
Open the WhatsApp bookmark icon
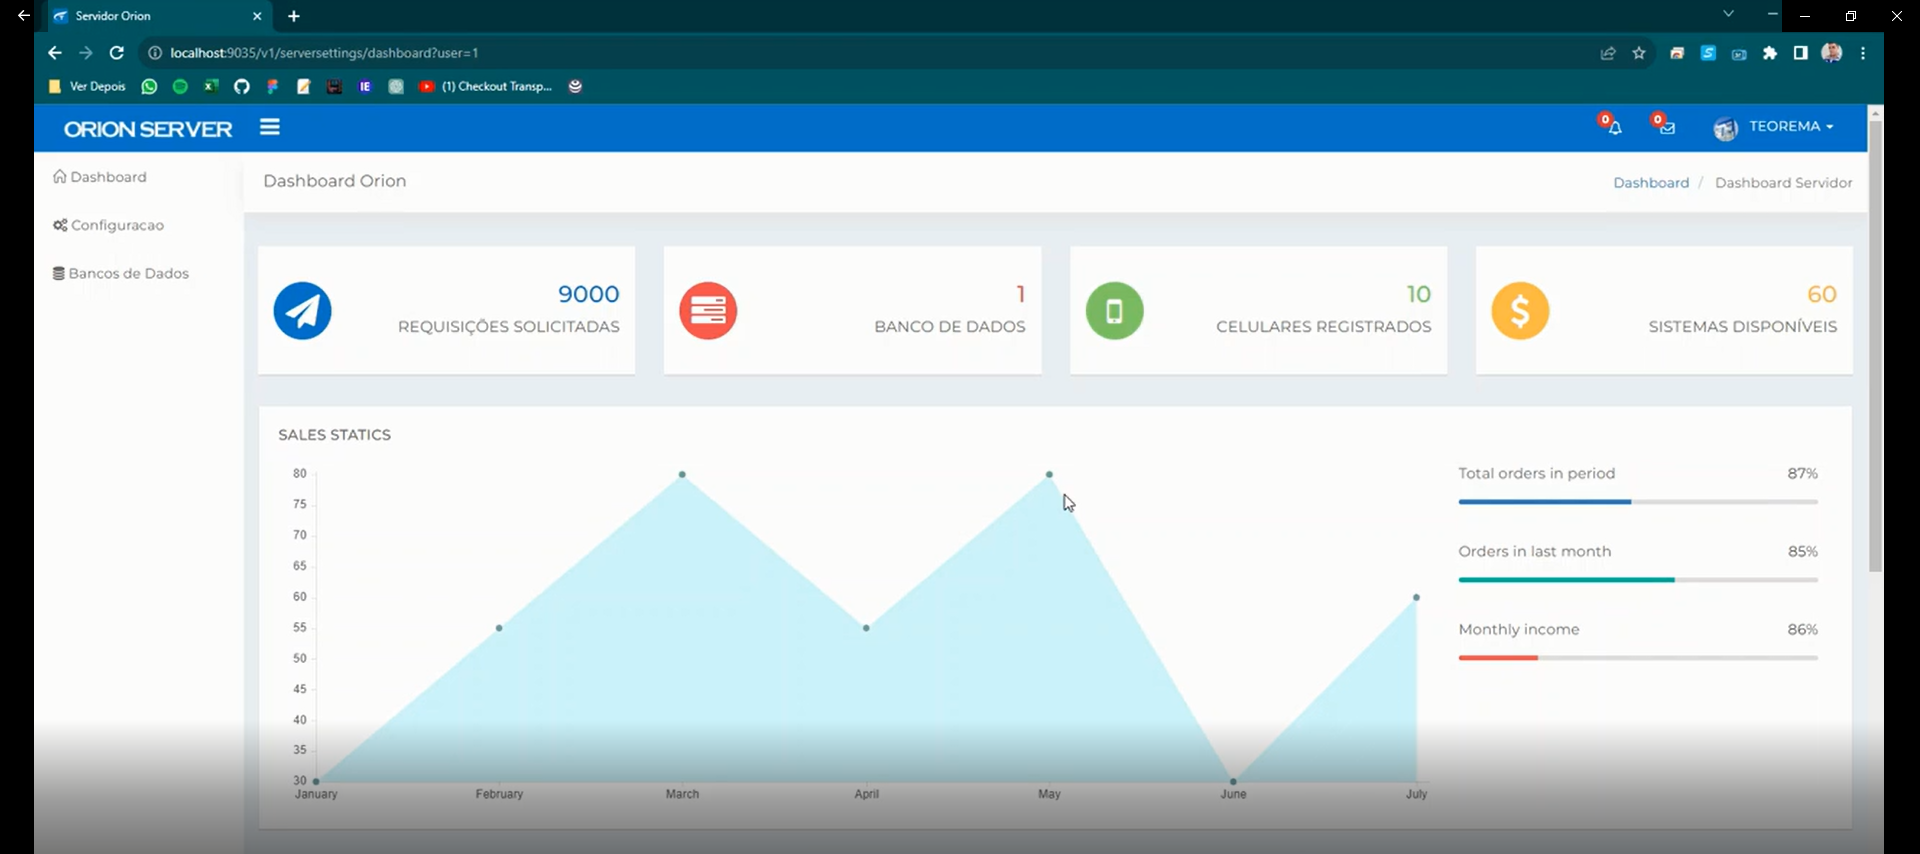pyautogui.click(x=149, y=87)
